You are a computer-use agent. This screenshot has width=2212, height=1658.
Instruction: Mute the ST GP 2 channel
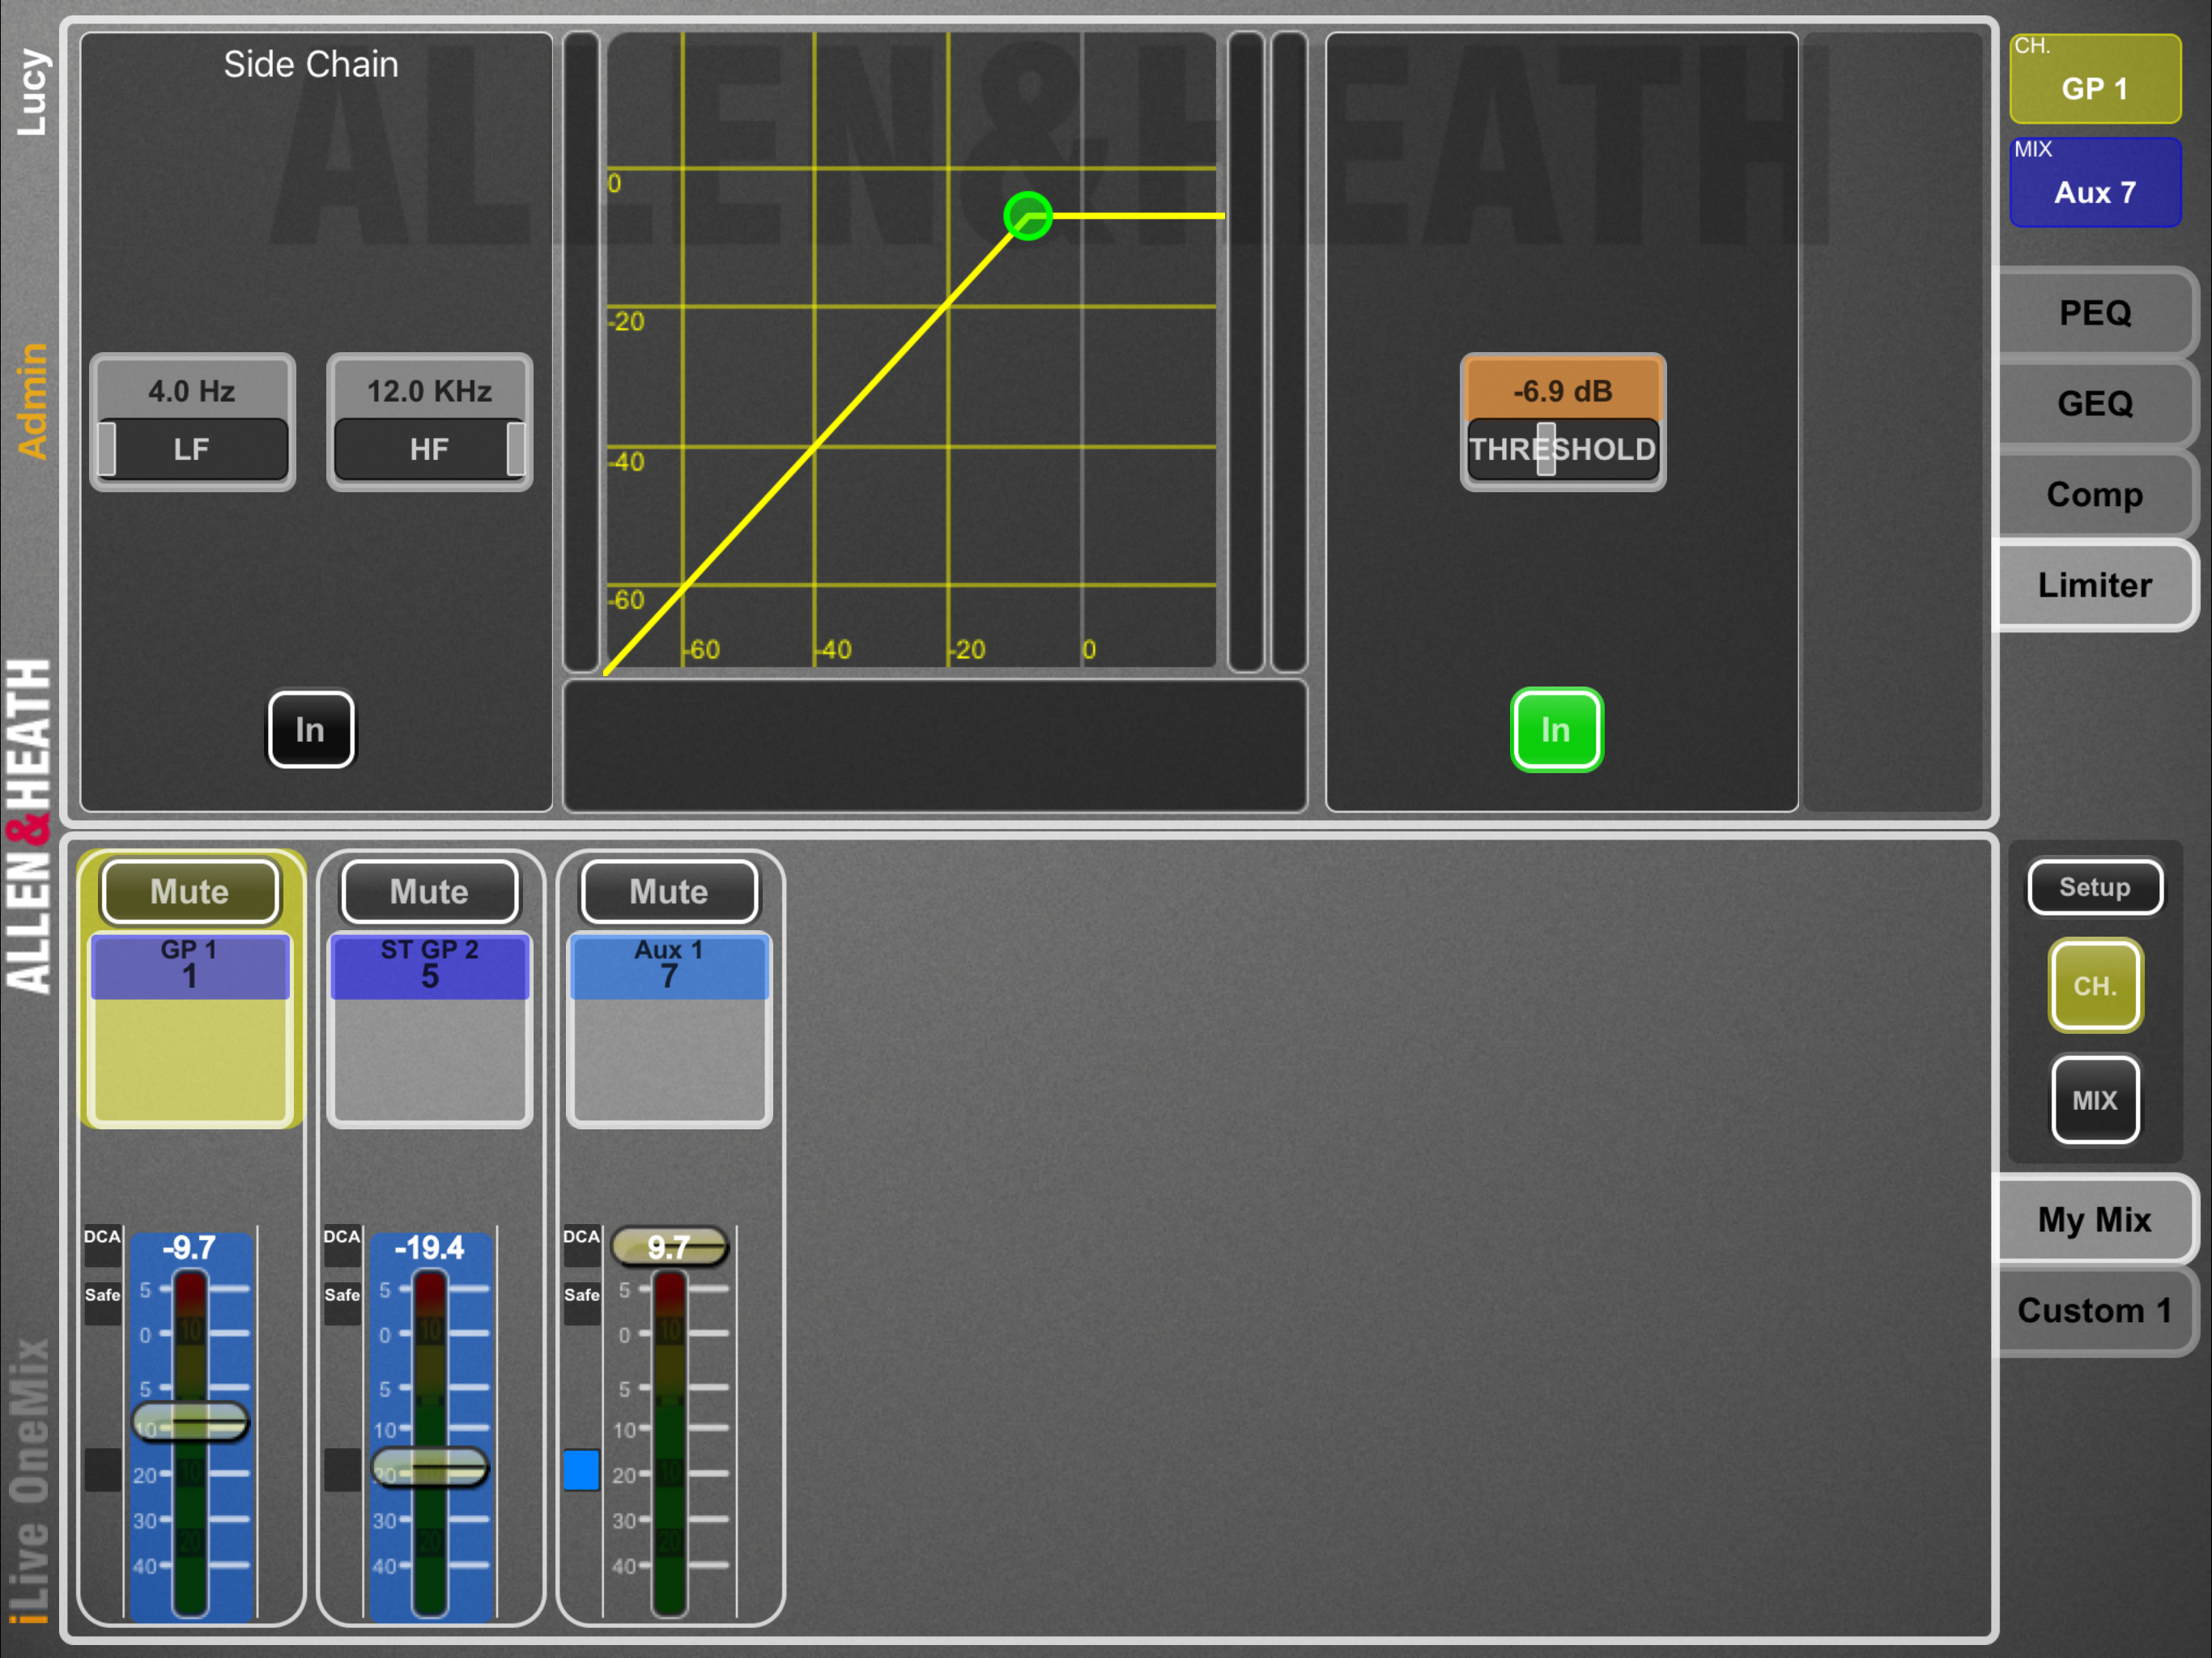click(429, 890)
